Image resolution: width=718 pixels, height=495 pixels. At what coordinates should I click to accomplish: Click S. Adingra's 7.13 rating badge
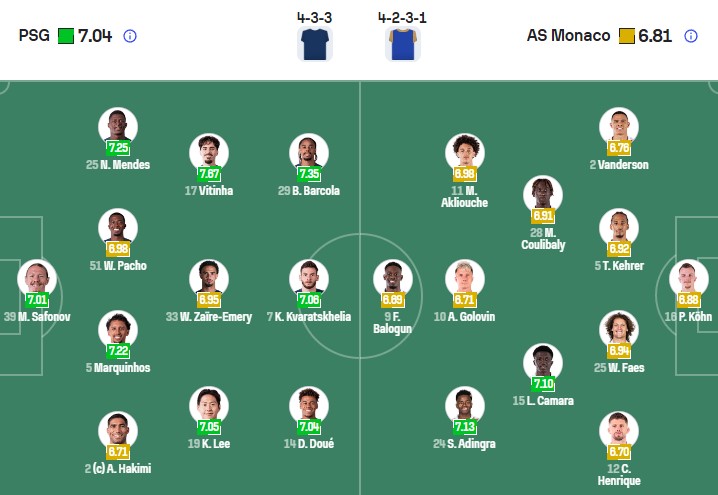[465, 426]
